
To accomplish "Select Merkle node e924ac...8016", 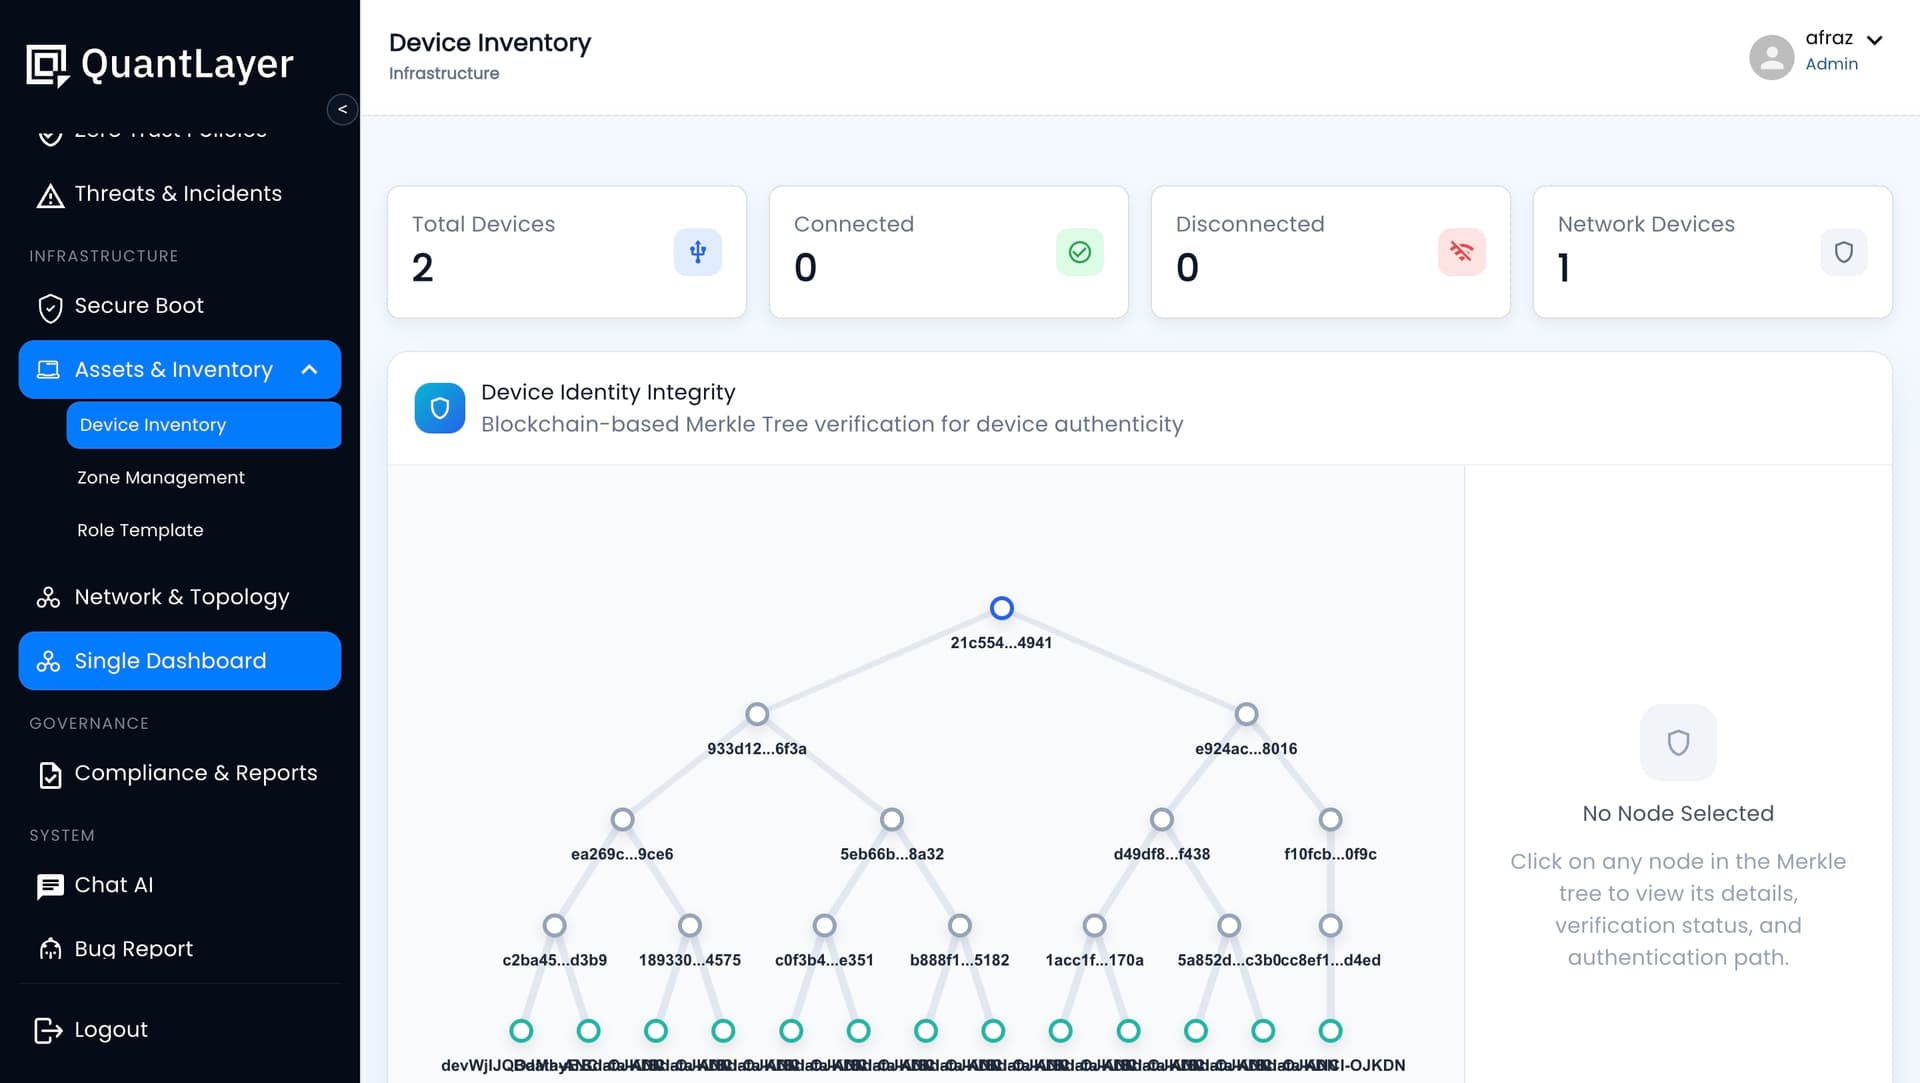I will point(1246,714).
